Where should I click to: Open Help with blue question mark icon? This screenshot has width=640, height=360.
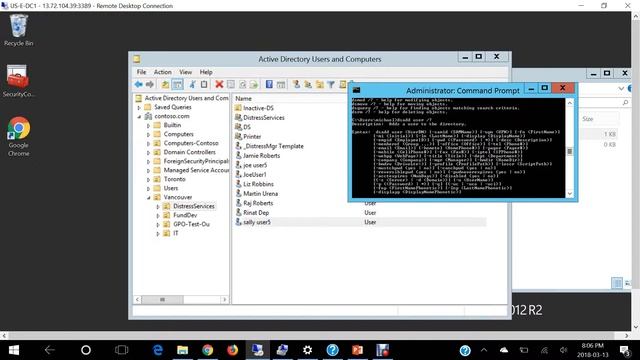click(x=269, y=84)
